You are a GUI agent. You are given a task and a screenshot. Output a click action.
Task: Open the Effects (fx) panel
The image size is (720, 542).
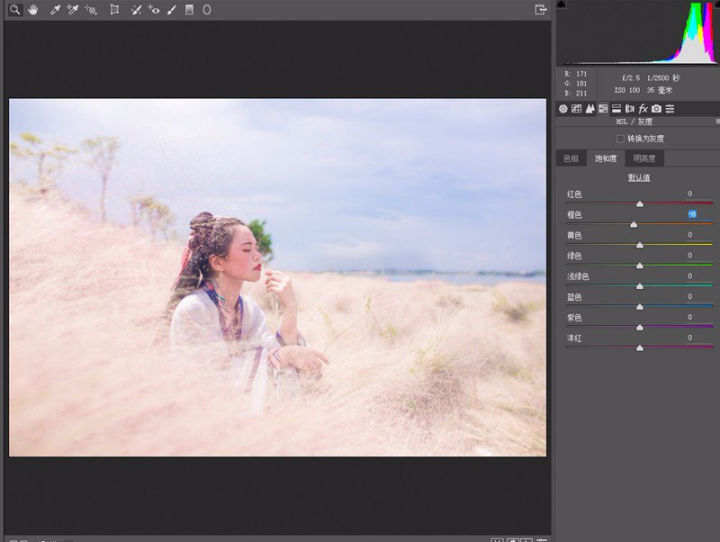(643, 108)
